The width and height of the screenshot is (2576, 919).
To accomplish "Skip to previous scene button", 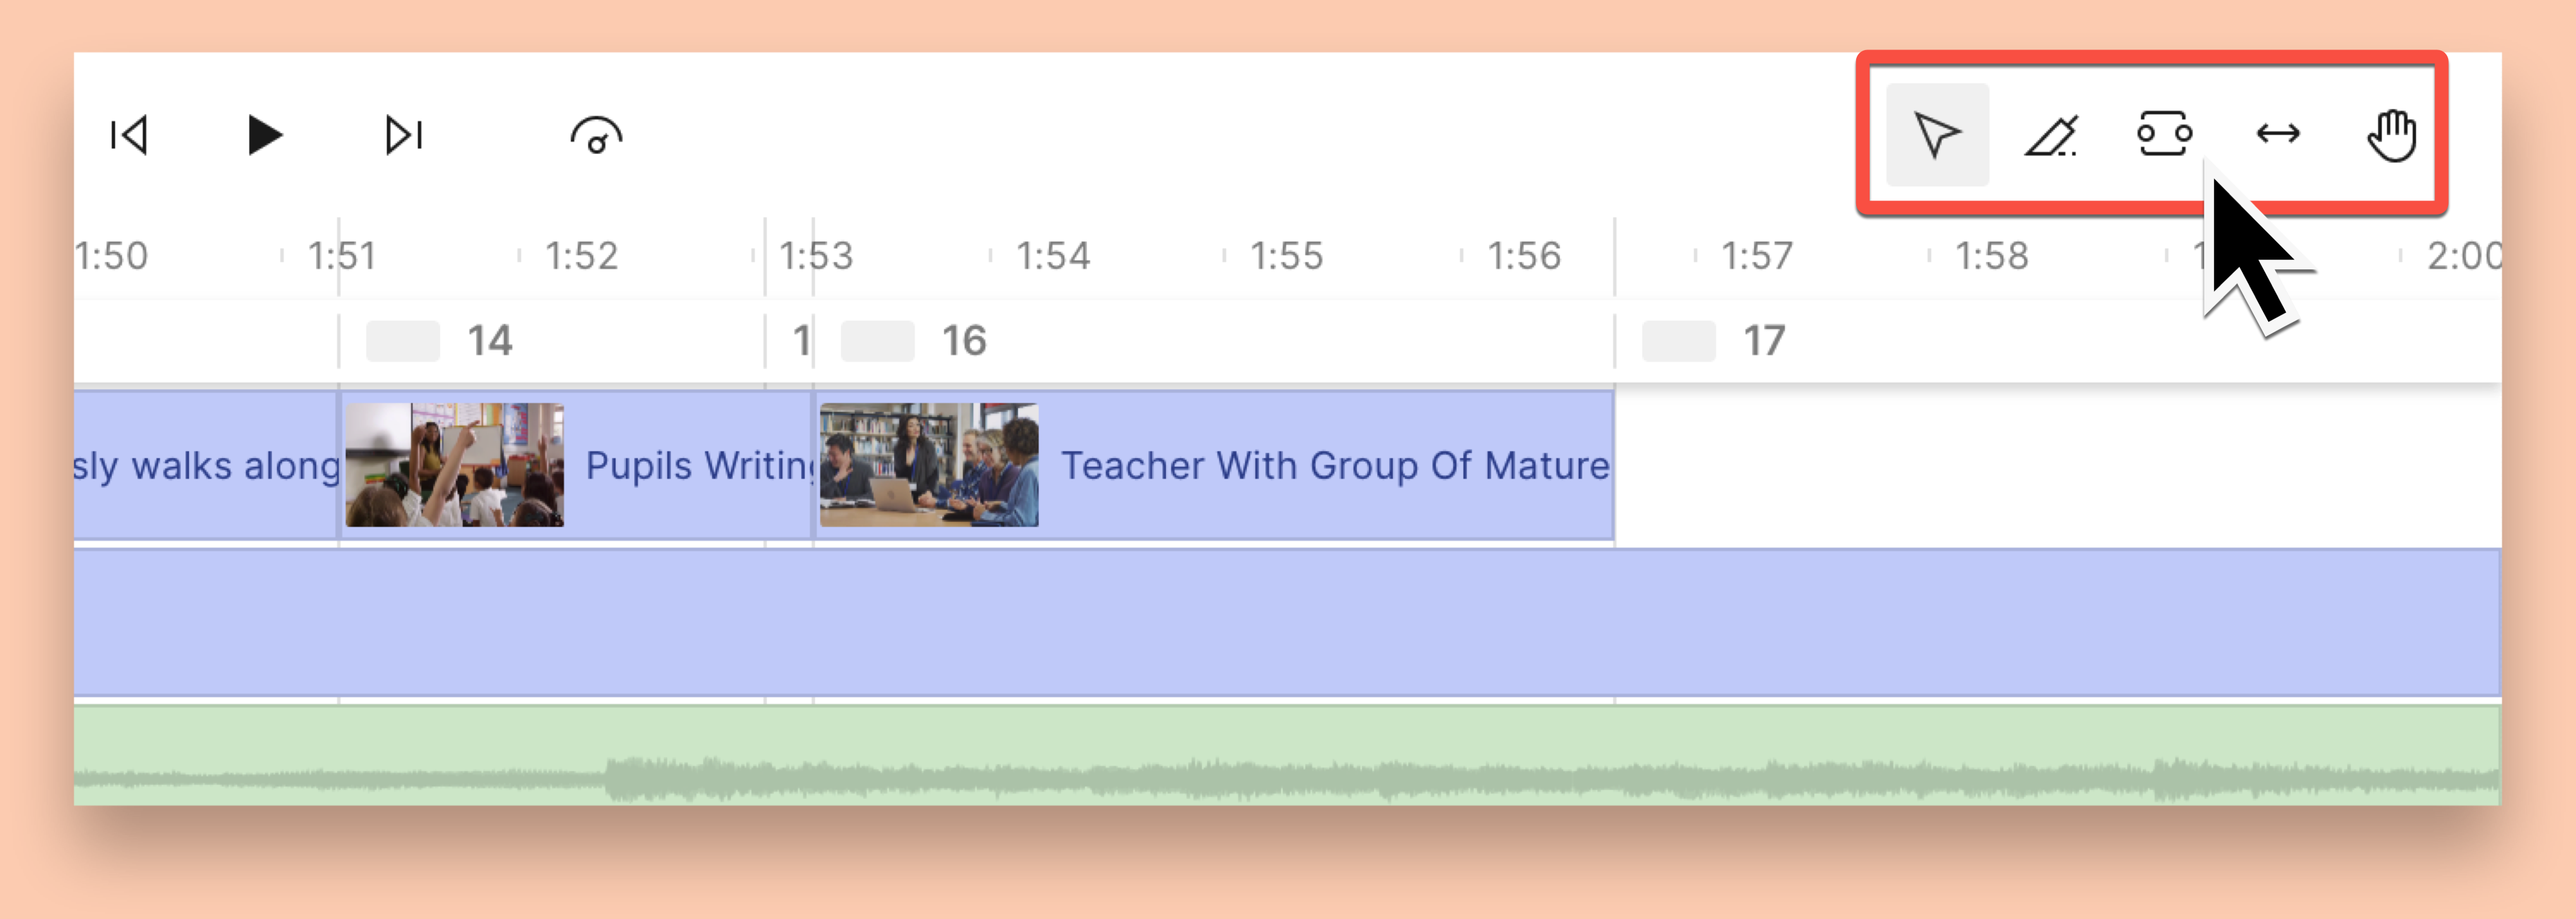I will click(x=129, y=135).
